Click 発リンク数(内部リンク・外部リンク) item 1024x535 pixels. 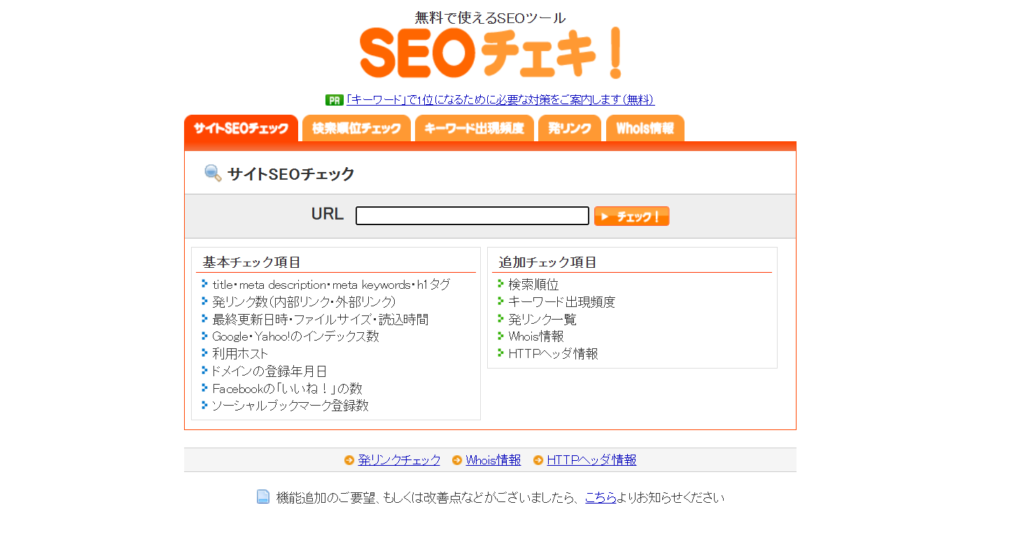click(x=304, y=302)
